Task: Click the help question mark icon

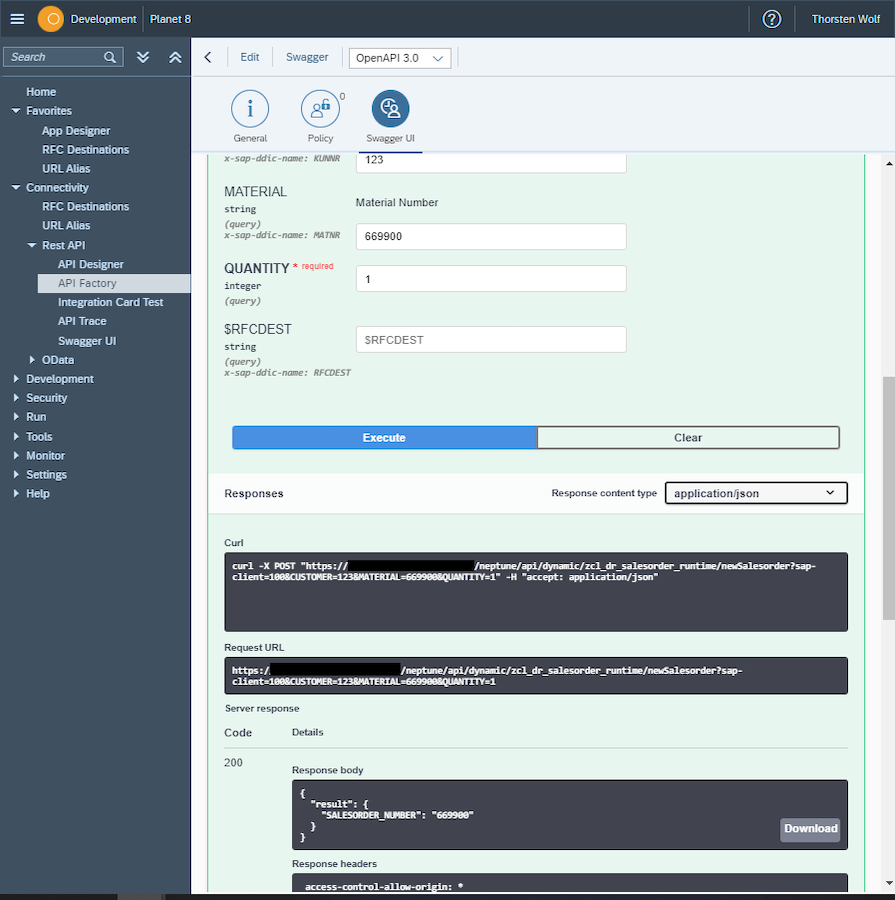Action: point(771,19)
